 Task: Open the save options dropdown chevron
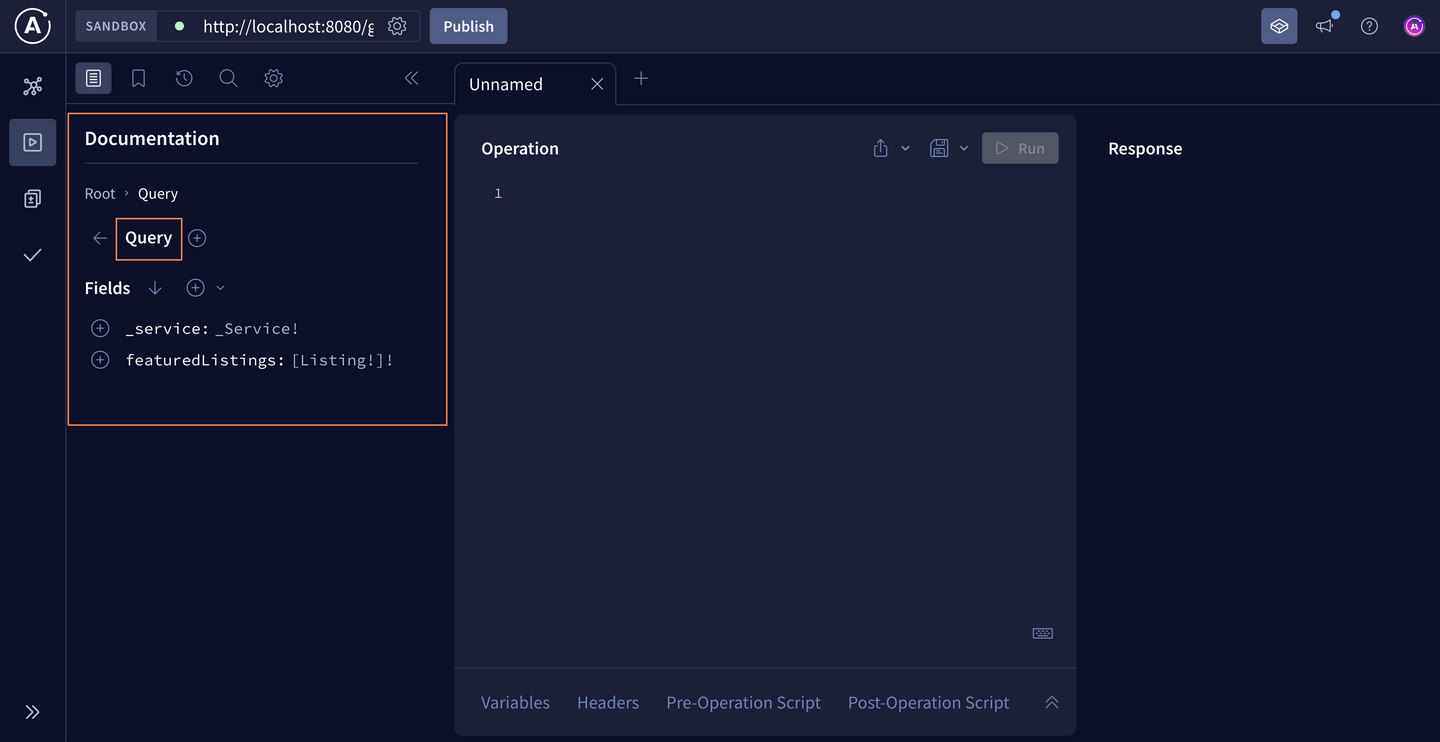pyautogui.click(x=964, y=147)
